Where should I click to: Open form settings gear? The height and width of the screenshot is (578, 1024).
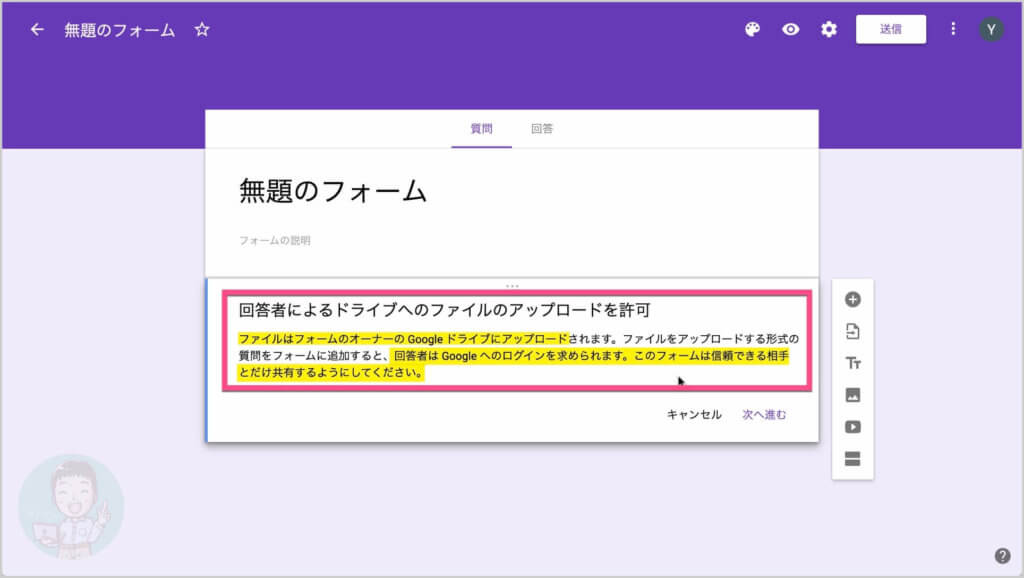pyautogui.click(x=829, y=30)
